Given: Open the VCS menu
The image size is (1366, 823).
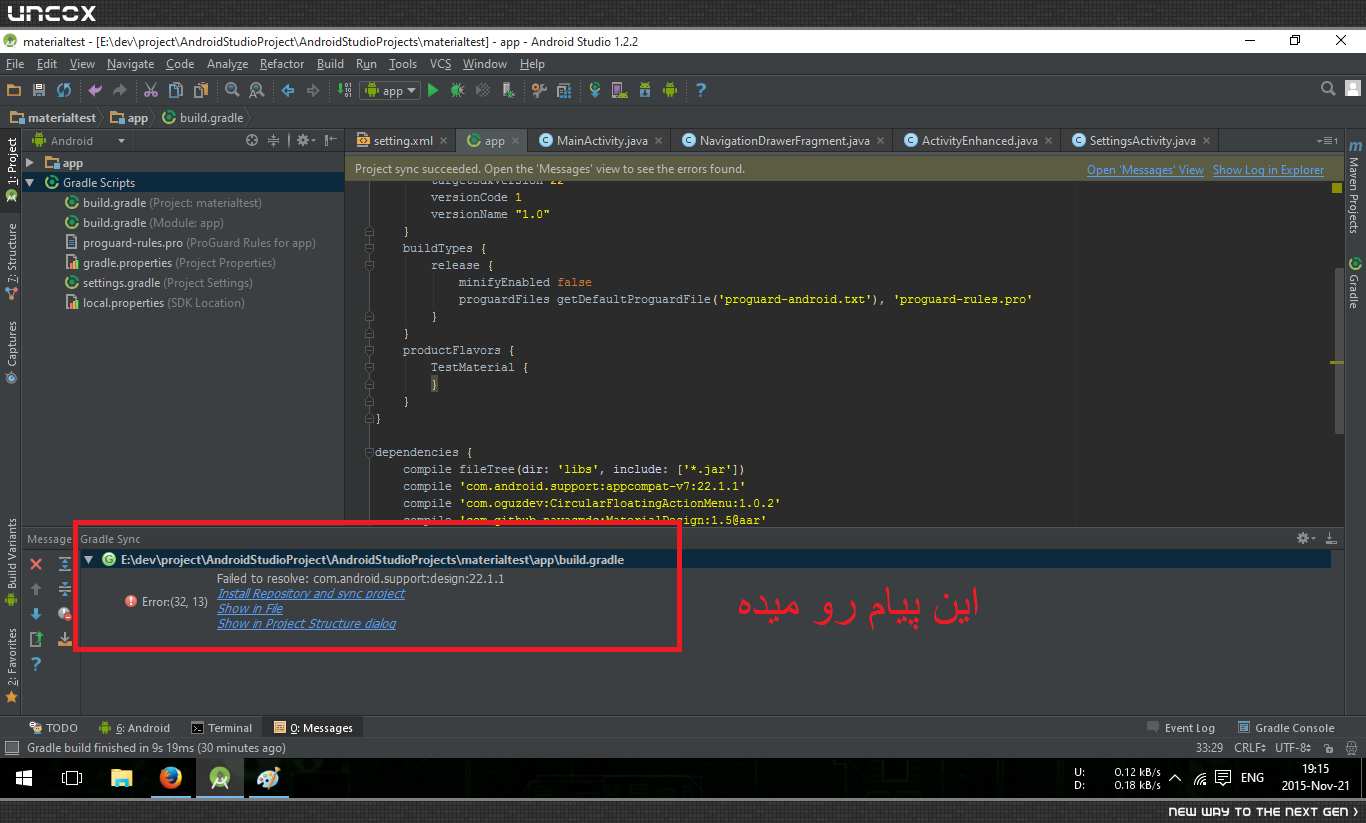Looking at the screenshot, I should [440, 64].
